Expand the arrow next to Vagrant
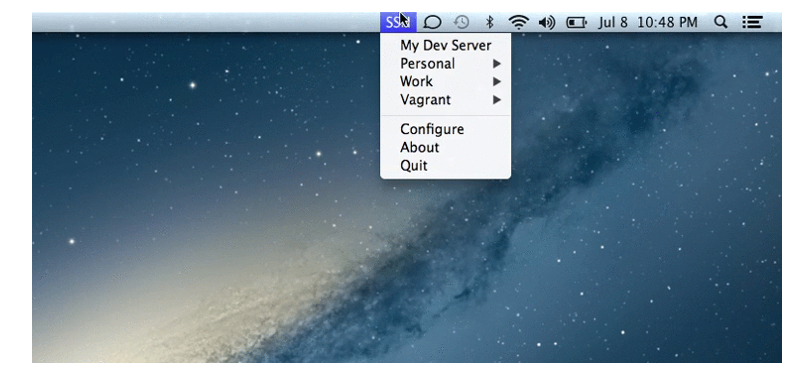Image resolution: width=801 pixels, height=374 pixels. (x=497, y=100)
